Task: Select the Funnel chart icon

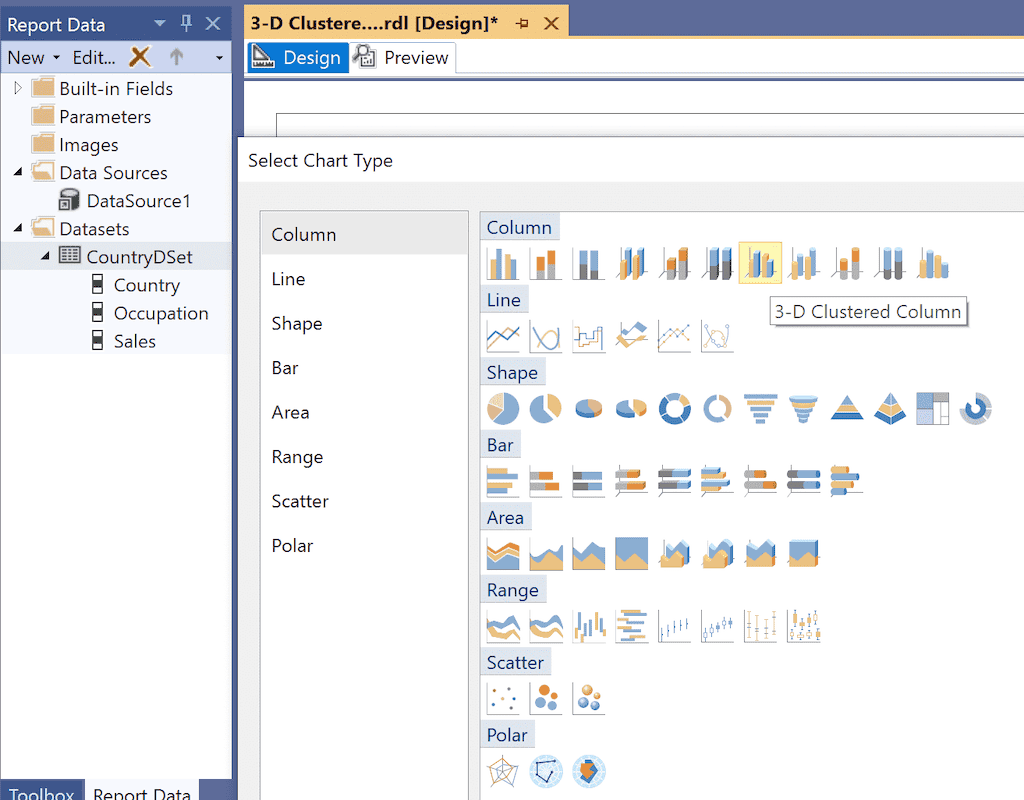Action: [x=760, y=408]
